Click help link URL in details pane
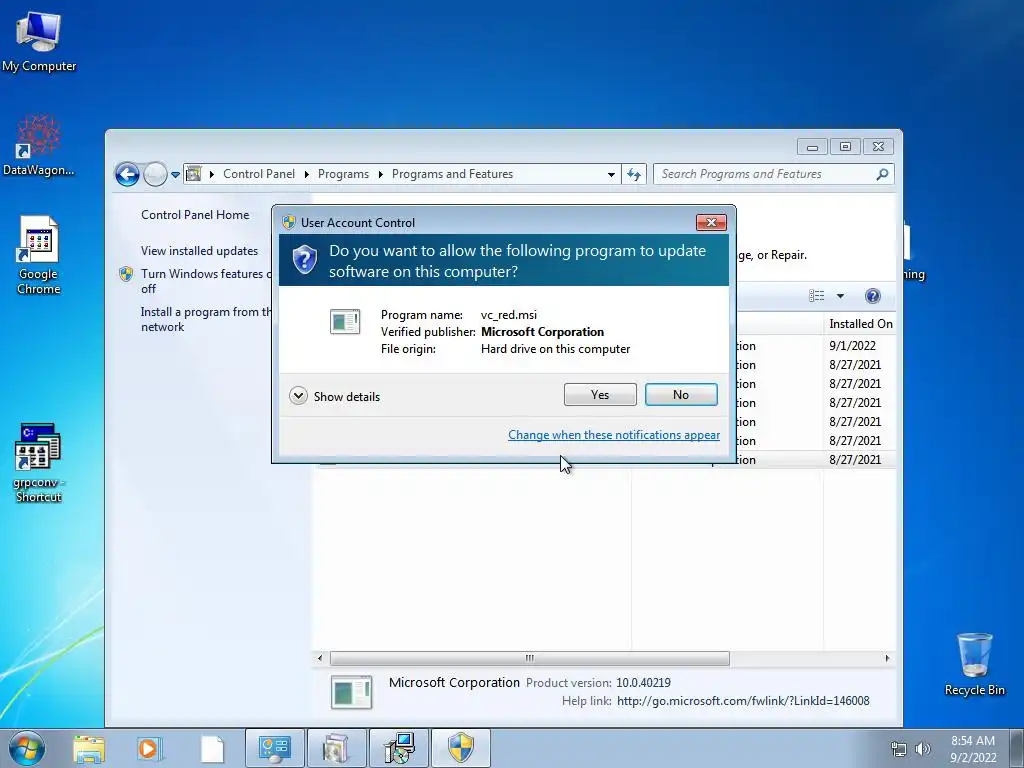1024x768 pixels. [743, 701]
